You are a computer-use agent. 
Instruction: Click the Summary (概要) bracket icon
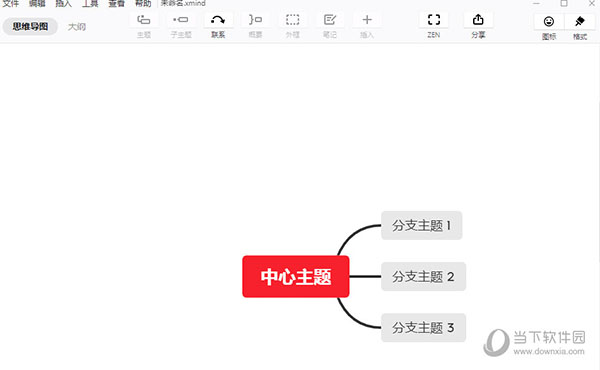(255, 20)
